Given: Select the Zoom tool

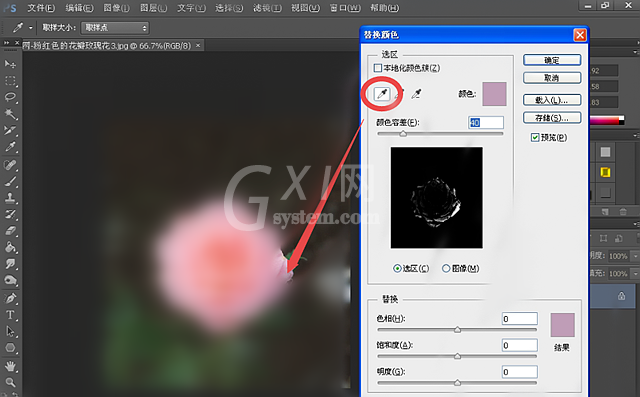Looking at the screenshot, I should click(10, 382).
